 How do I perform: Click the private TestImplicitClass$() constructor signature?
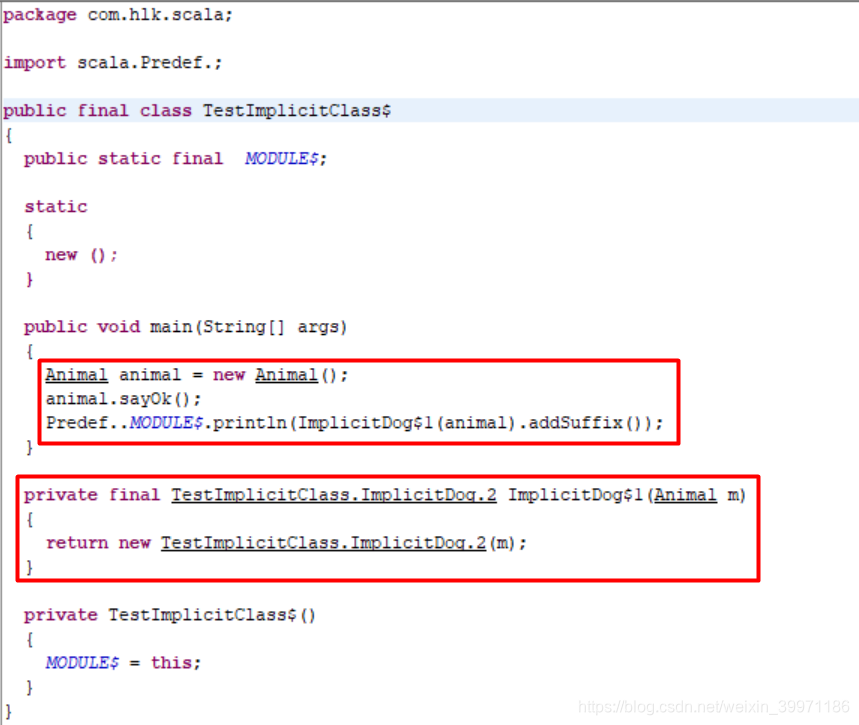(170, 615)
